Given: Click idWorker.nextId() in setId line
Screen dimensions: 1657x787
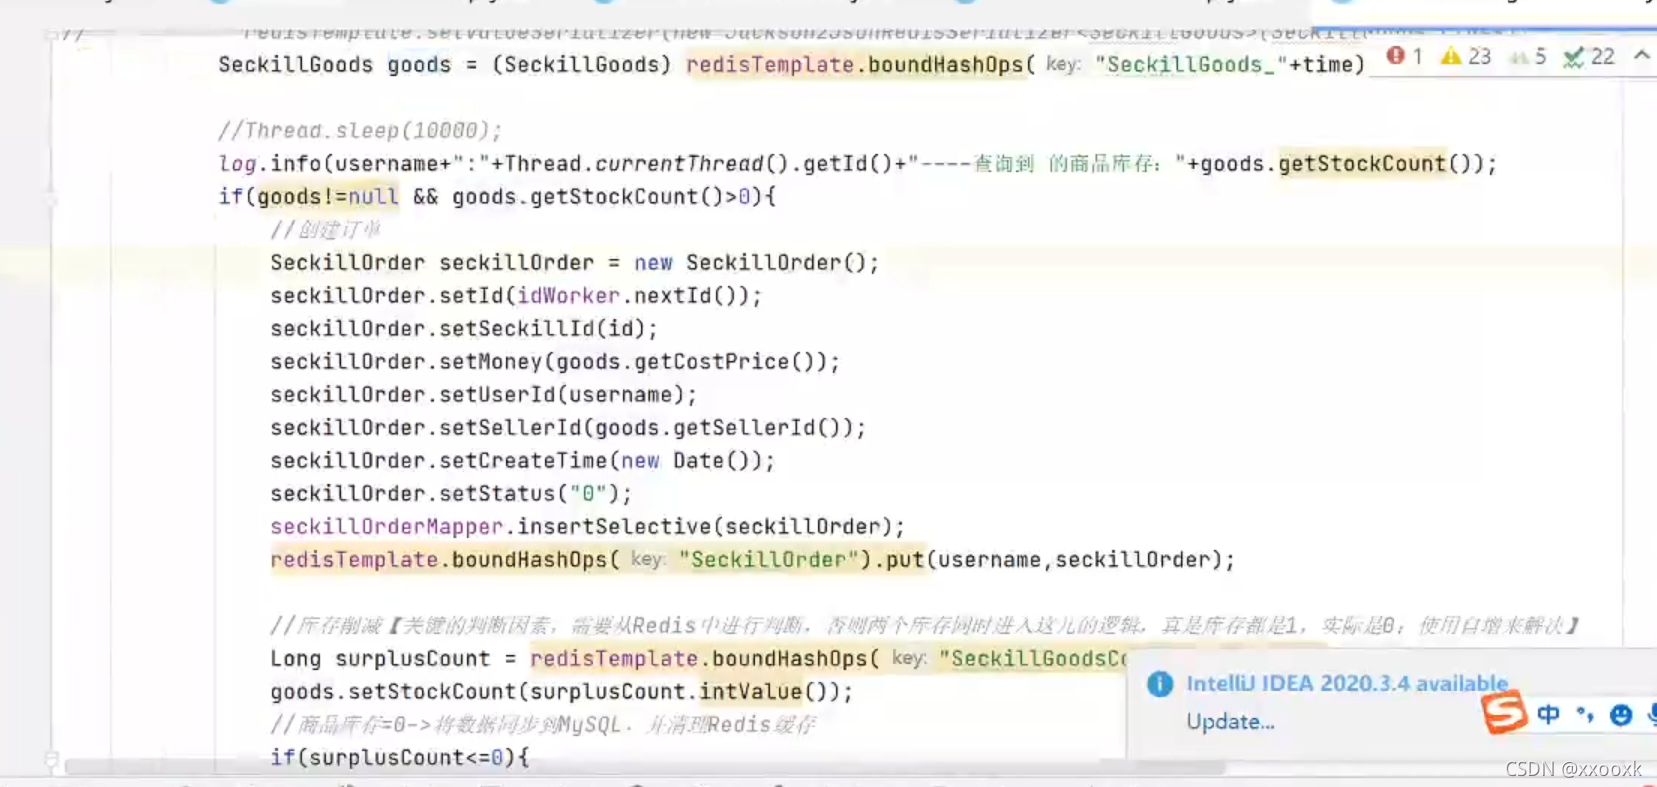Looking at the screenshot, I should click(633, 296).
